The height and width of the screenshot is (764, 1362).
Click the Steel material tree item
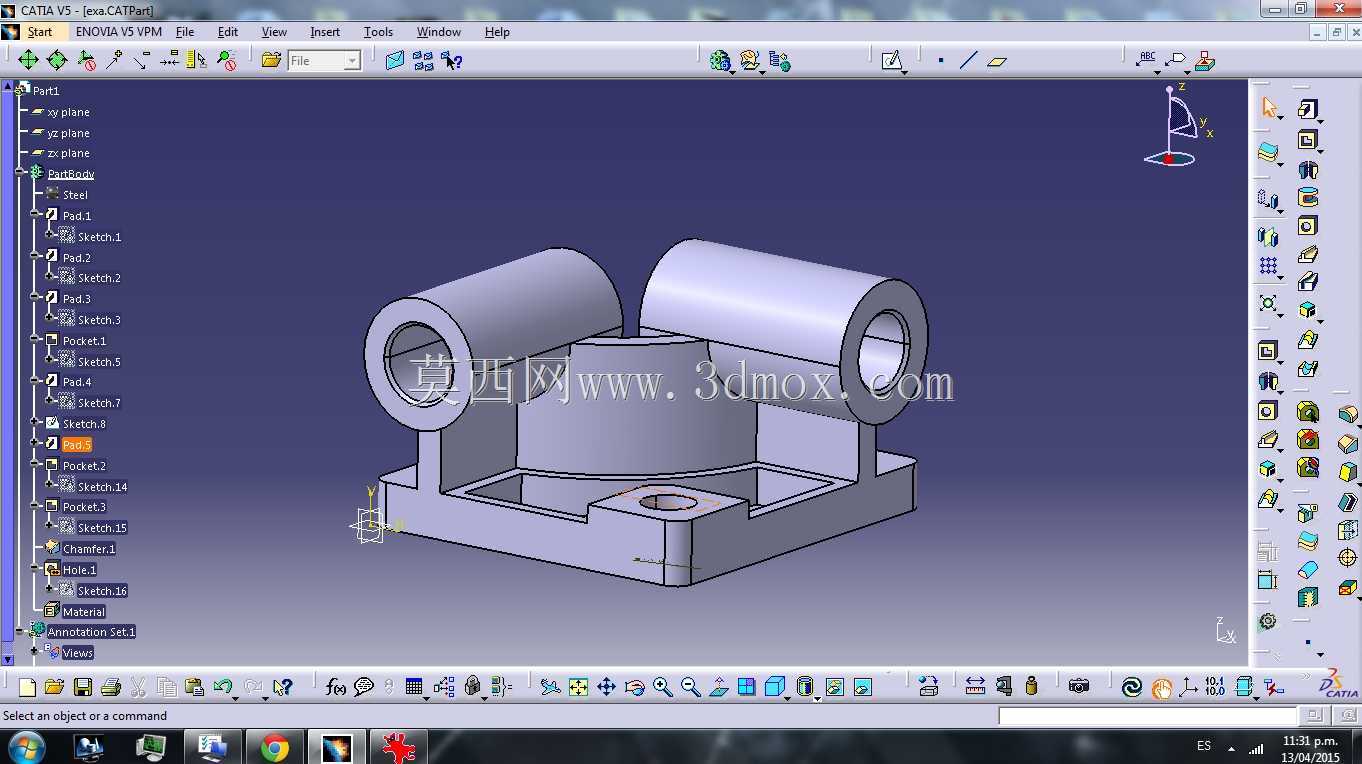(x=75, y=194)
